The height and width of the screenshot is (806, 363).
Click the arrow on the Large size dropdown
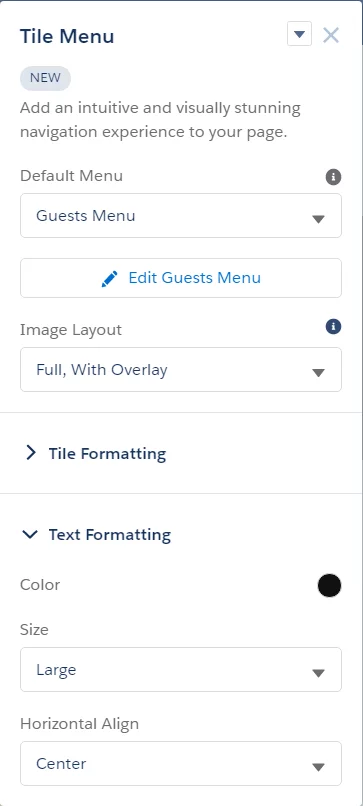pyautogui.click(x=318, y=673)
